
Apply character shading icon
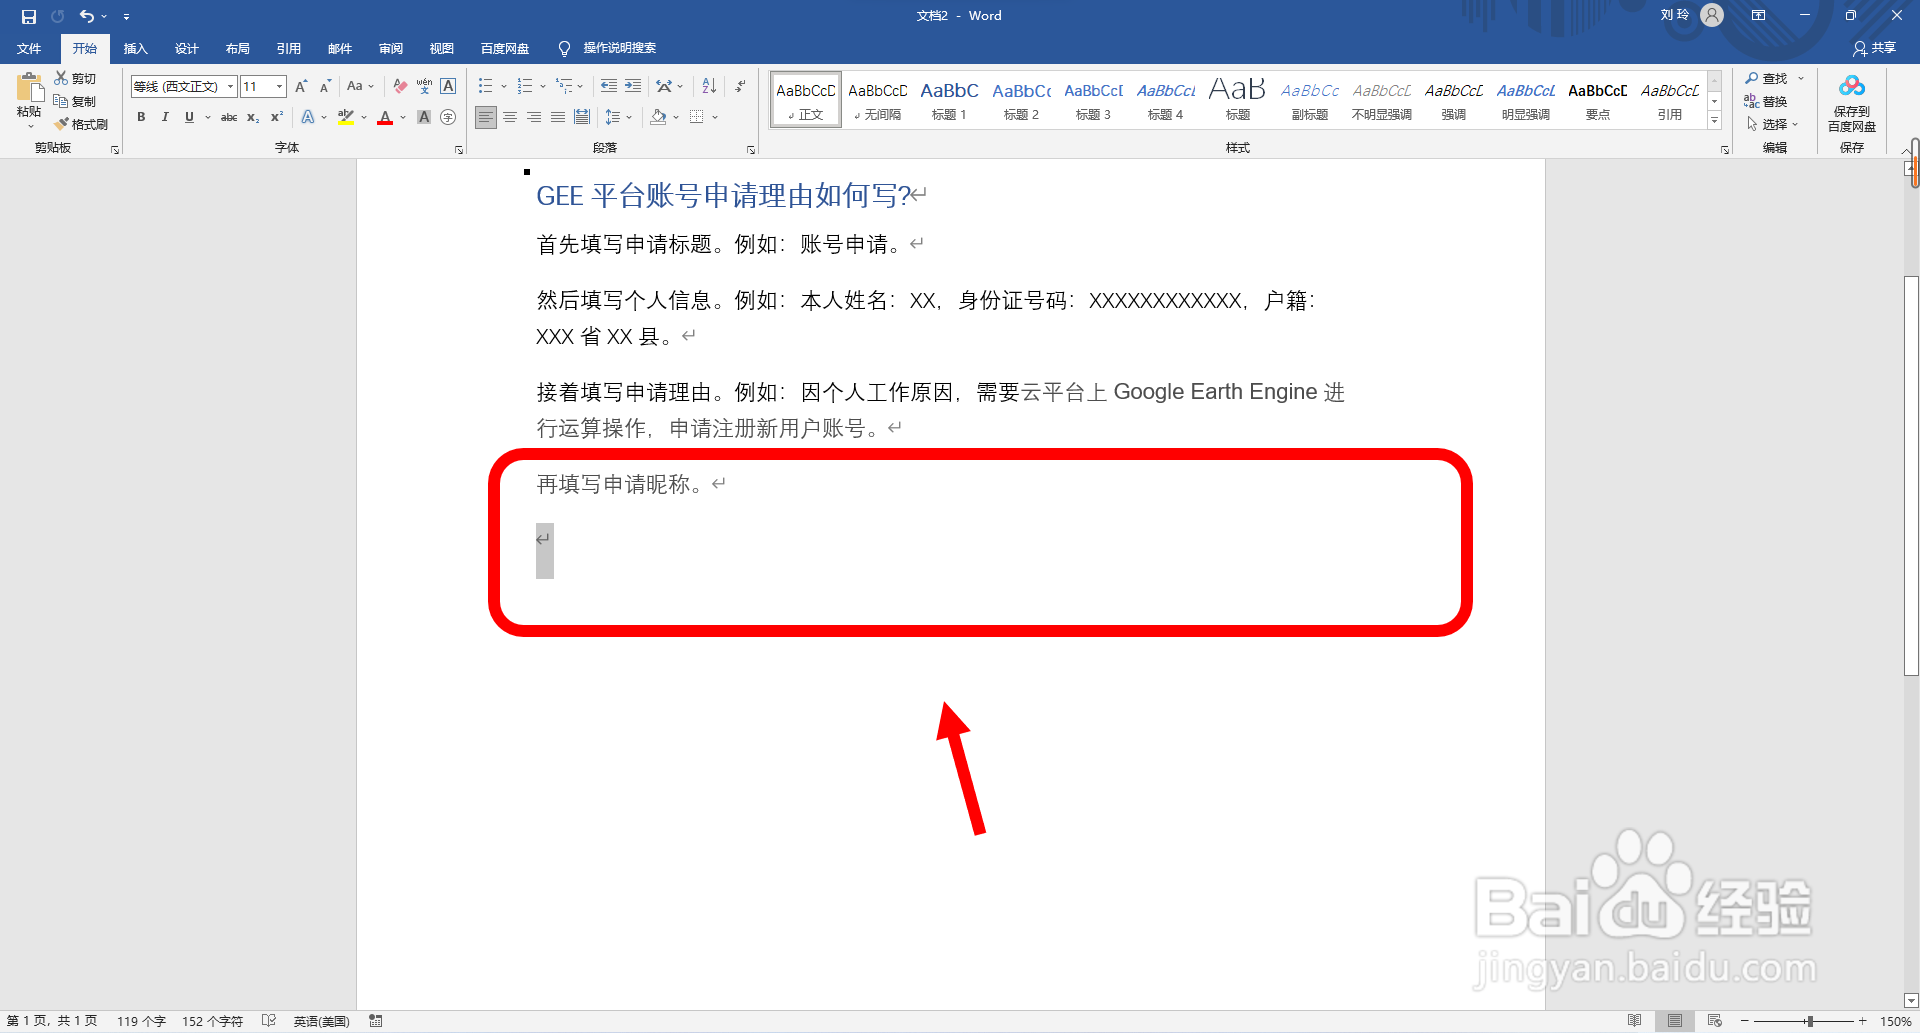(x=424, y=117)
